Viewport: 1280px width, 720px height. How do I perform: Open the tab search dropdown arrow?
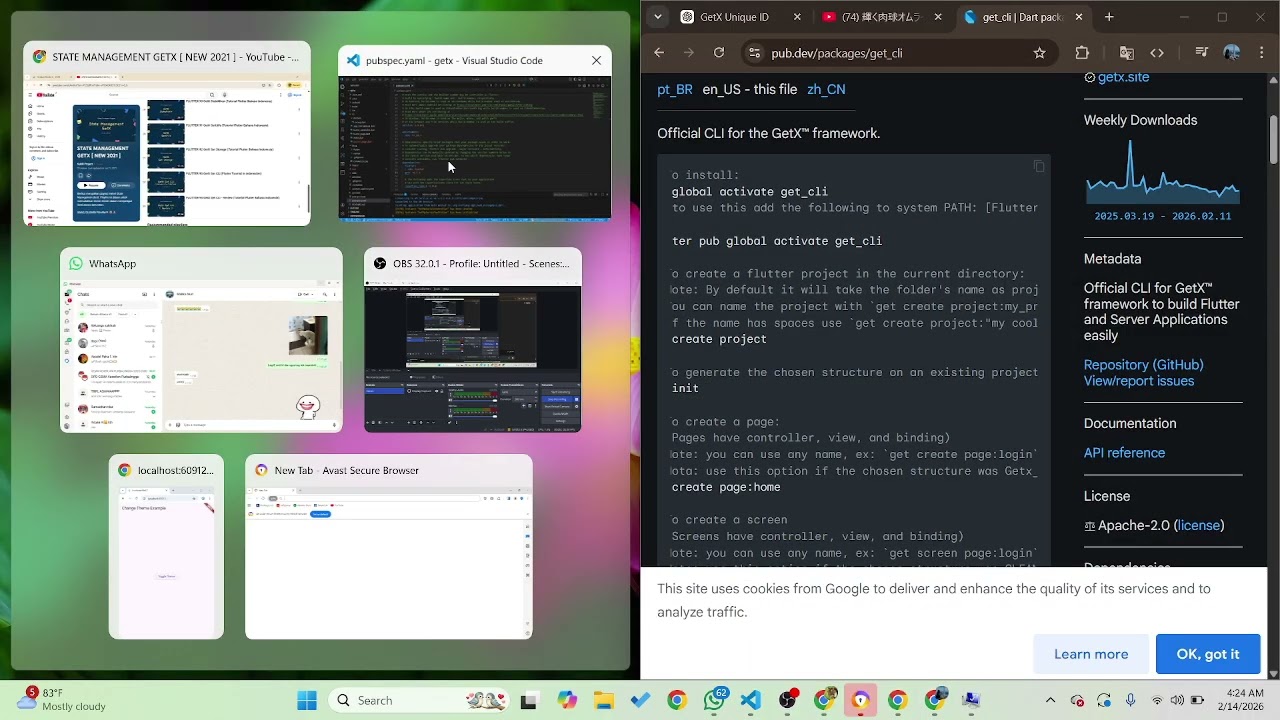(657, 17)
